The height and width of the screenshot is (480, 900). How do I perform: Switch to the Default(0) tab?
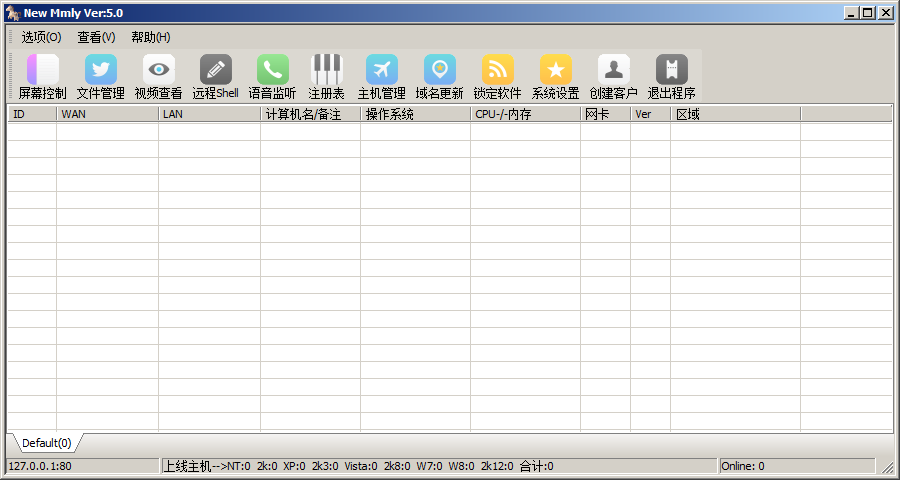(x=46, y=443)
